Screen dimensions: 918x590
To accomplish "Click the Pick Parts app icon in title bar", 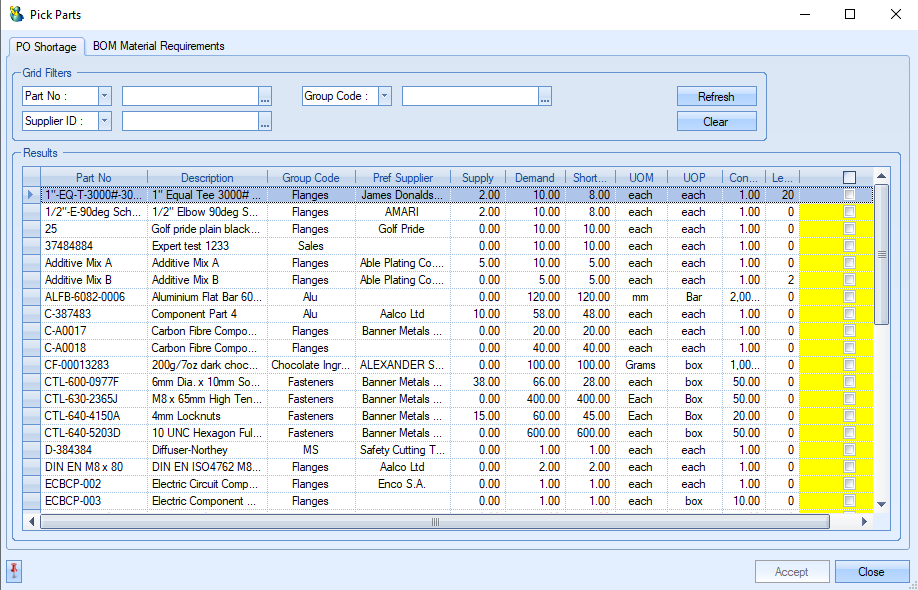I will (x=15, y=15).
